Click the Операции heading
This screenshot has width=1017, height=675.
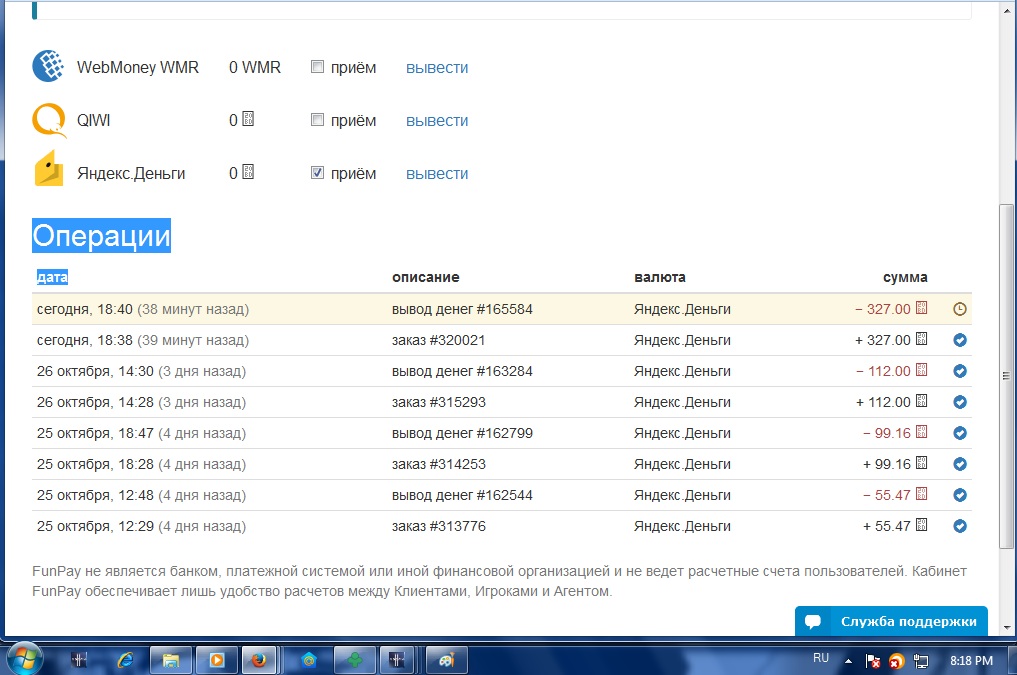[101, 235]
